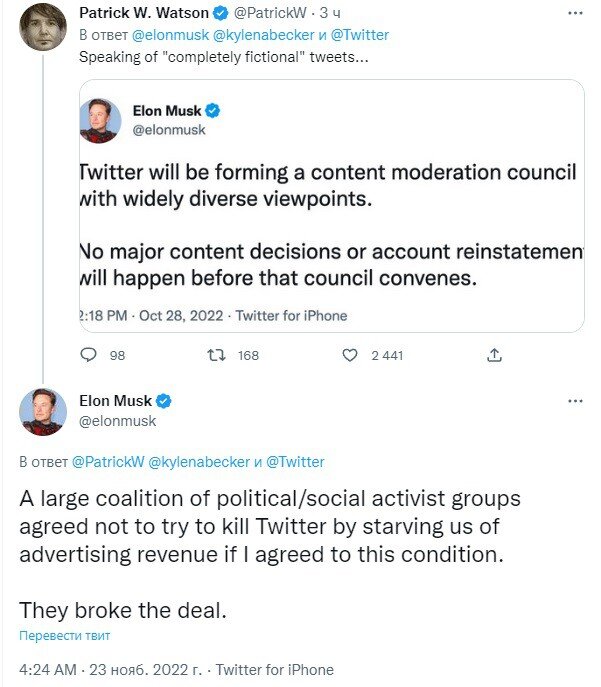Click the retweet icon showing 168
The height and width of the screenshot is (687, 601).
click(216, 355)
